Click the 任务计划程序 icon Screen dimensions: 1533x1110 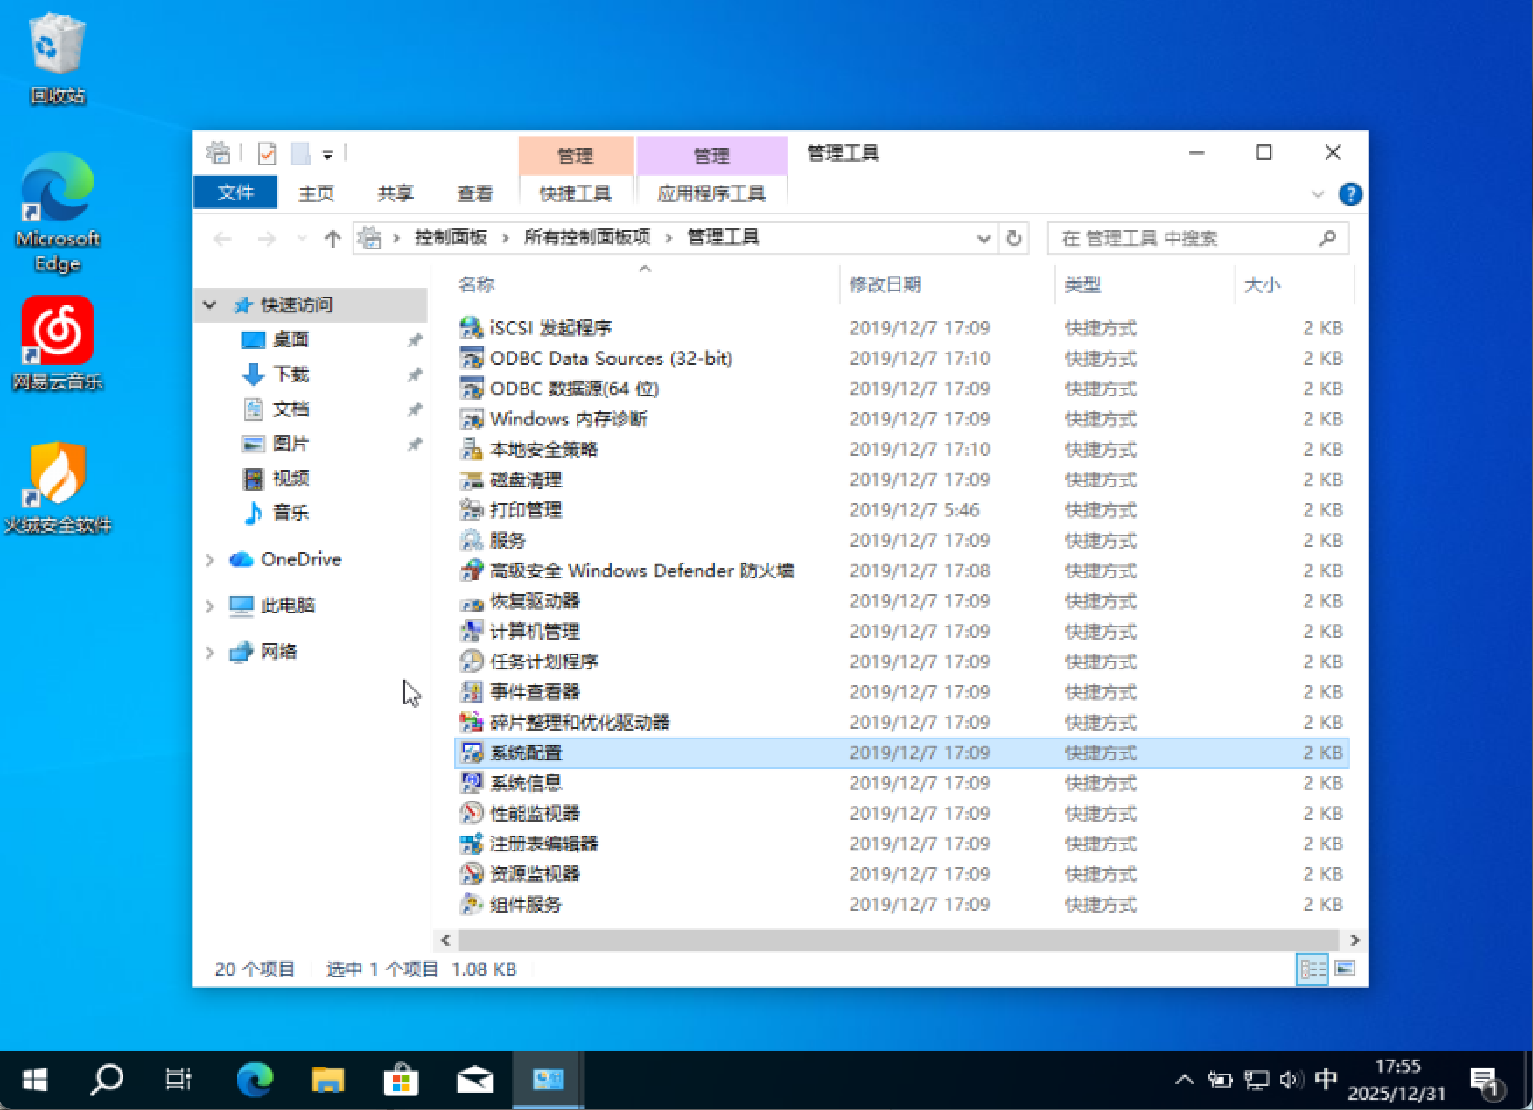point(471,662)
